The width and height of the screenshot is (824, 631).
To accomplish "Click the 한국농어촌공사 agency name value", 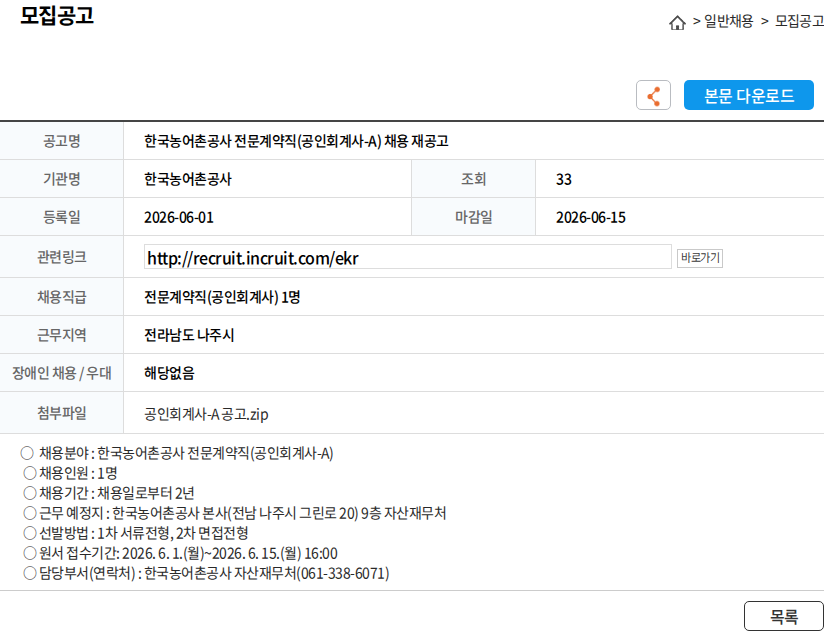I will tap(188, 179).
